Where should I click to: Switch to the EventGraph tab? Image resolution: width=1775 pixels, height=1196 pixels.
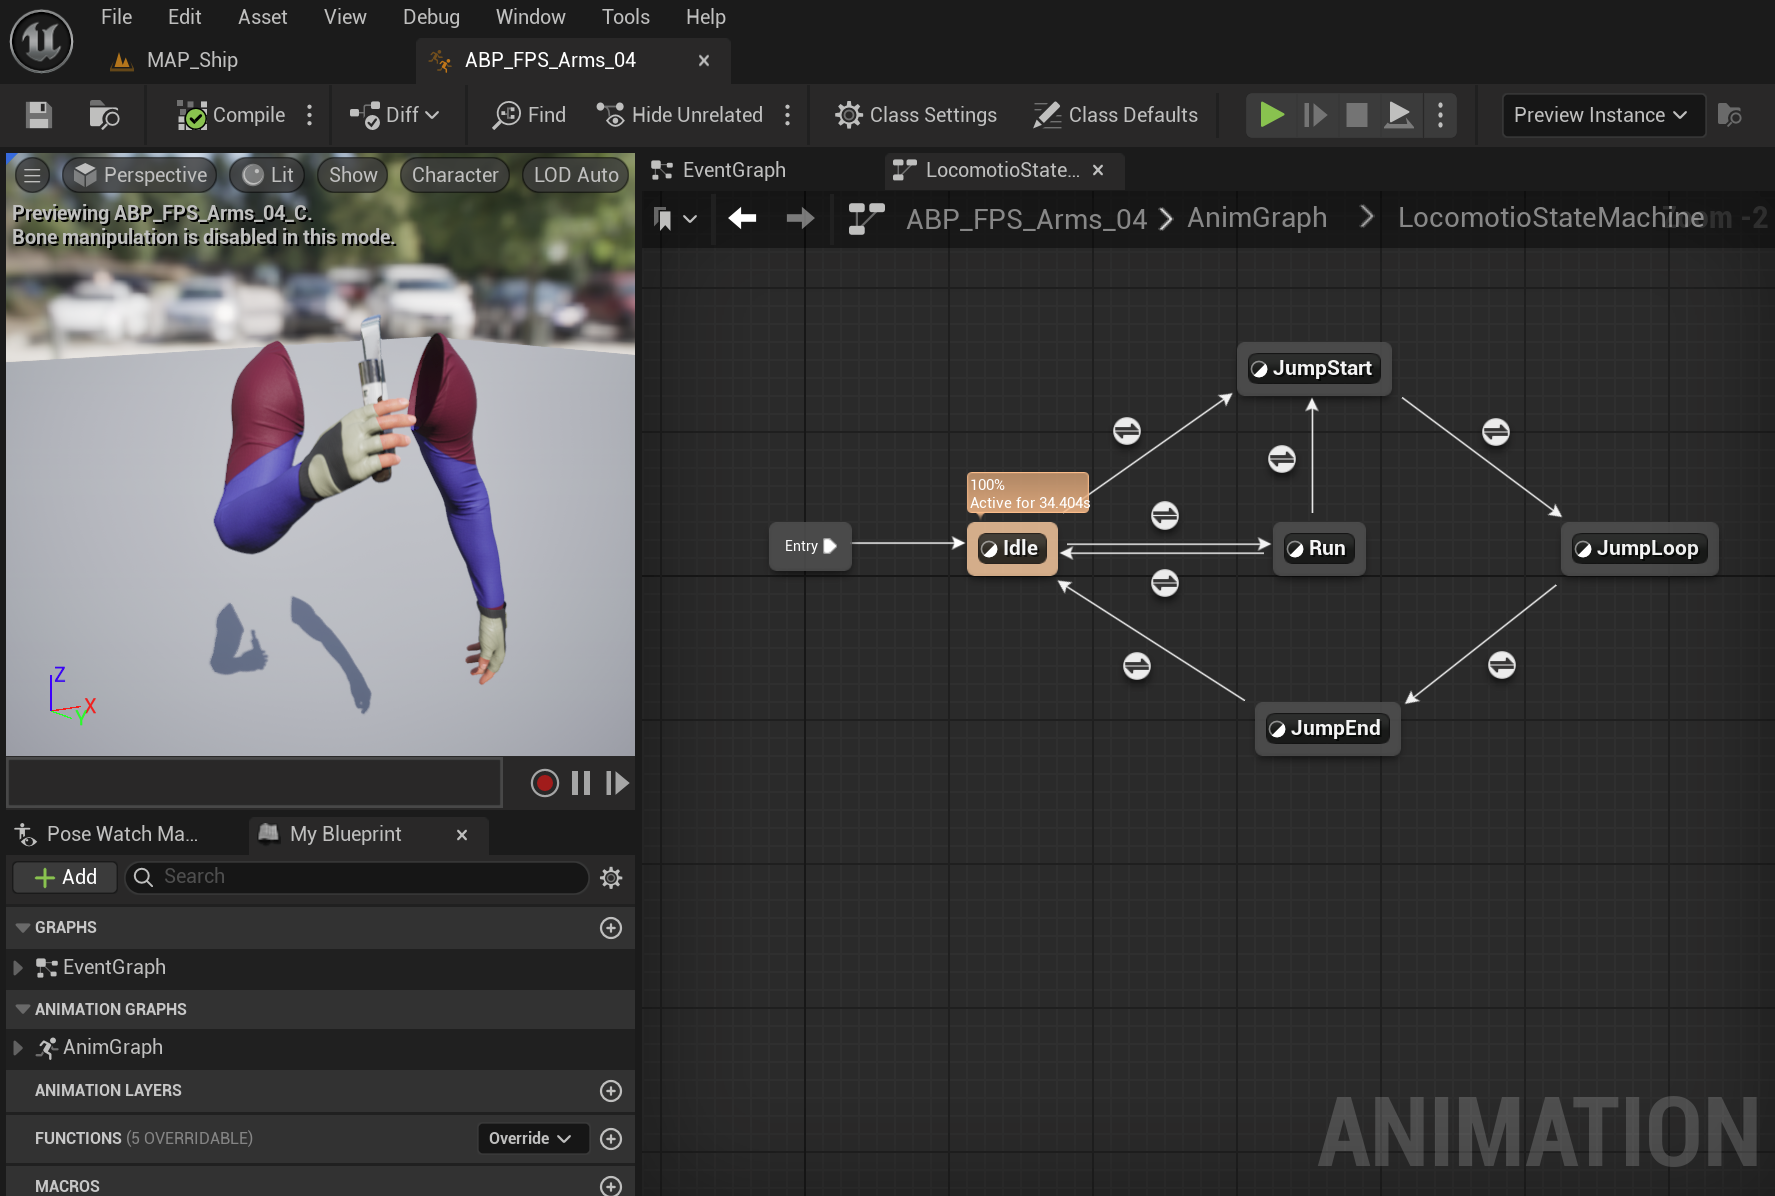tap(720, 170)
